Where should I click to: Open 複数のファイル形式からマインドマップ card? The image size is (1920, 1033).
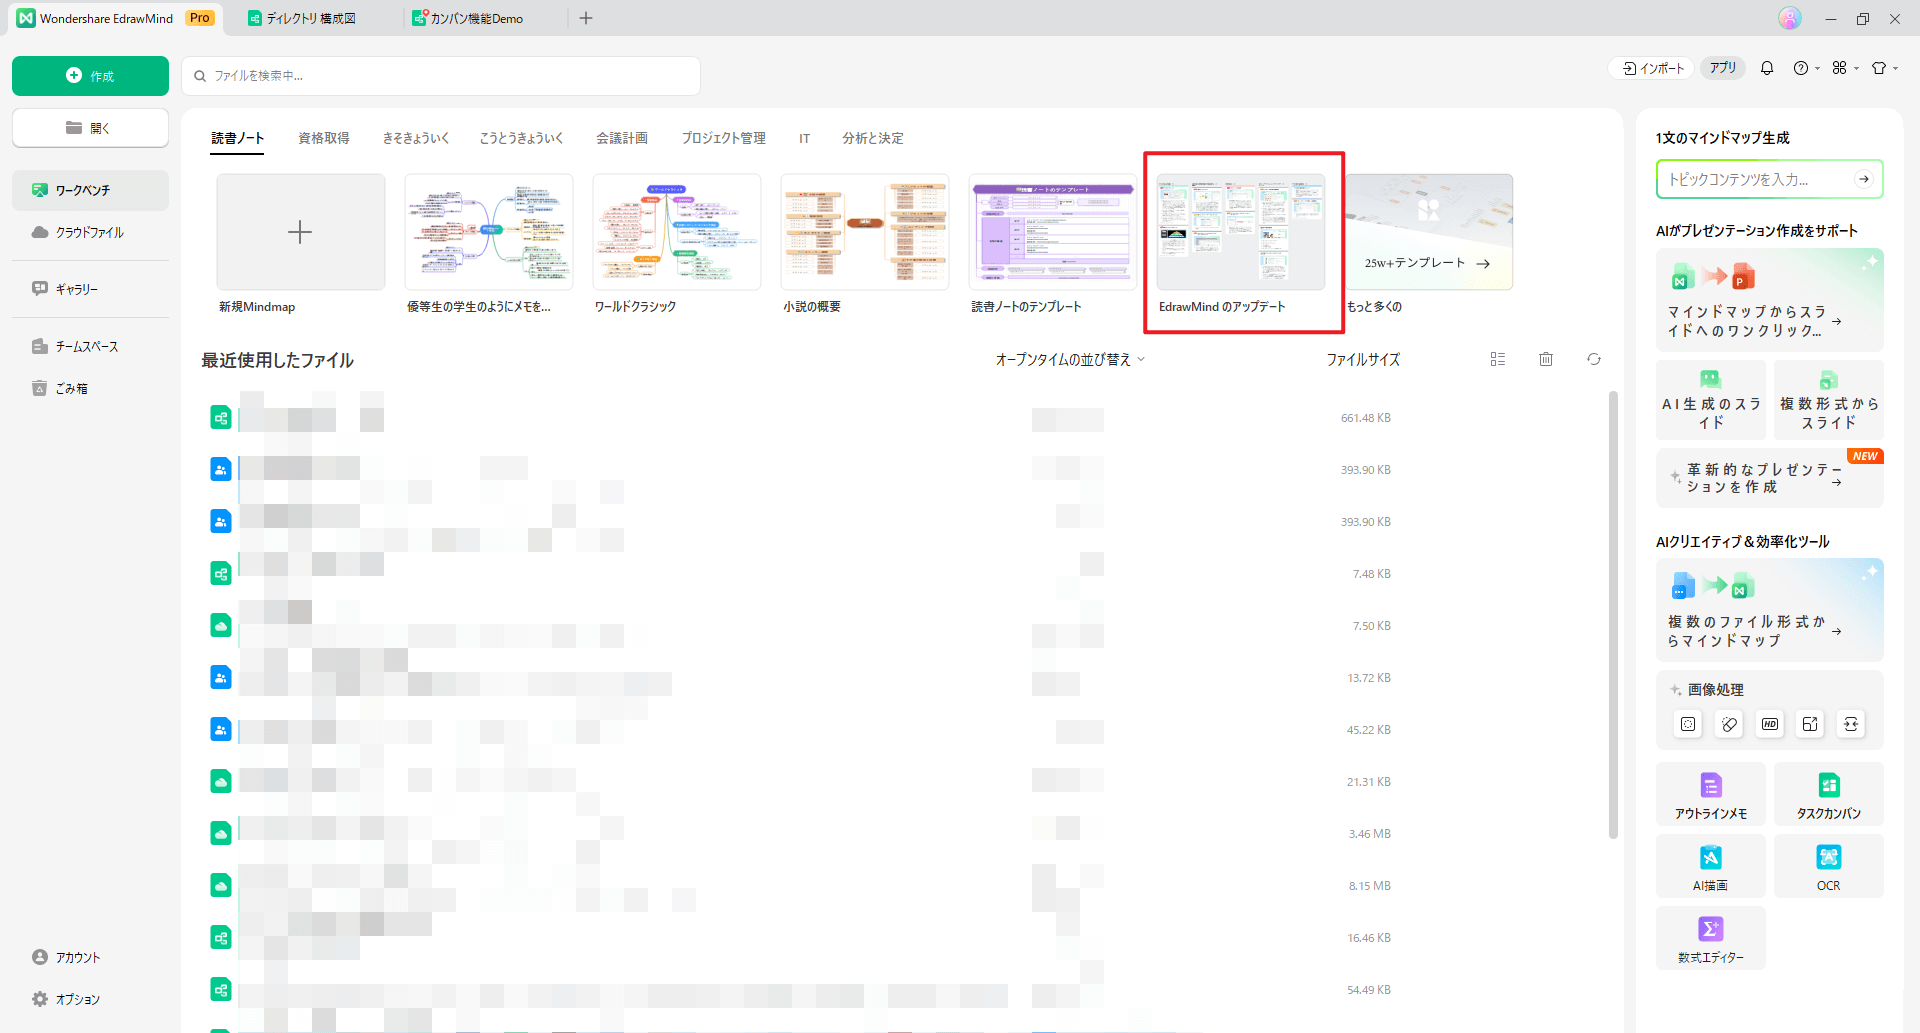(x=1770, y=610)
